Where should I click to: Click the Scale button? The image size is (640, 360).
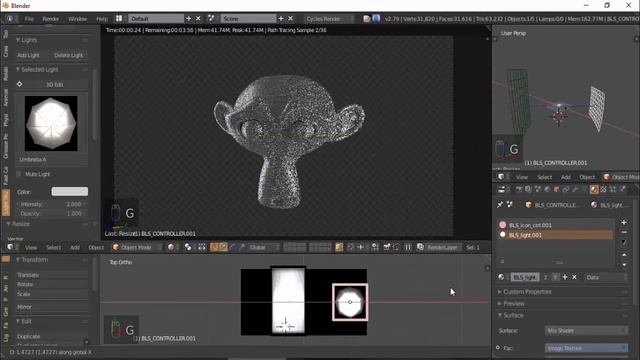click(x=51, y=294)
